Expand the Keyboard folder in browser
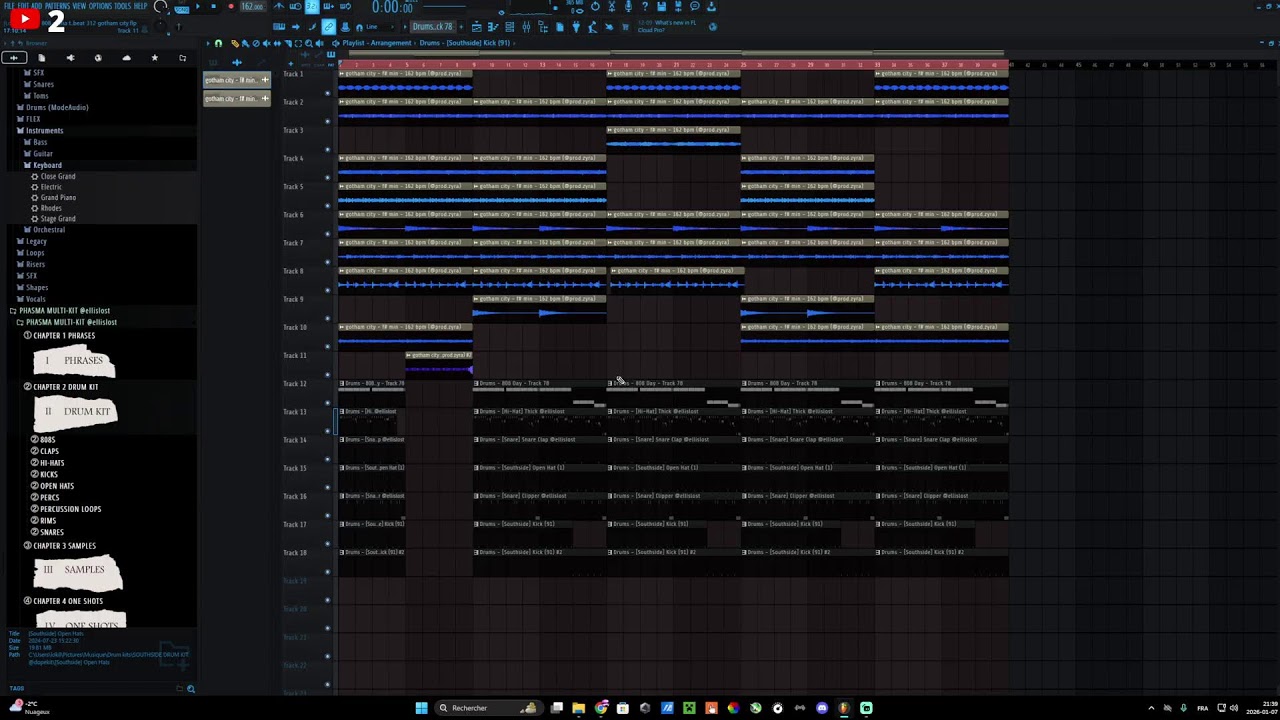 pos(47,165)
